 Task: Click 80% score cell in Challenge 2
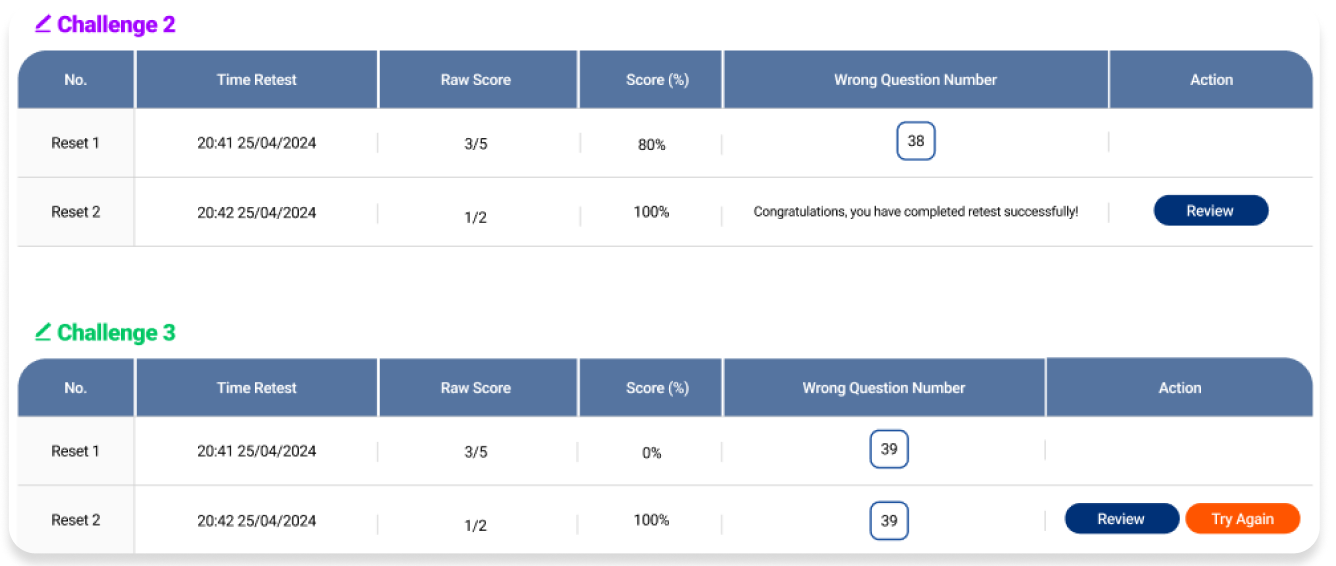click(x=652, y=145)
